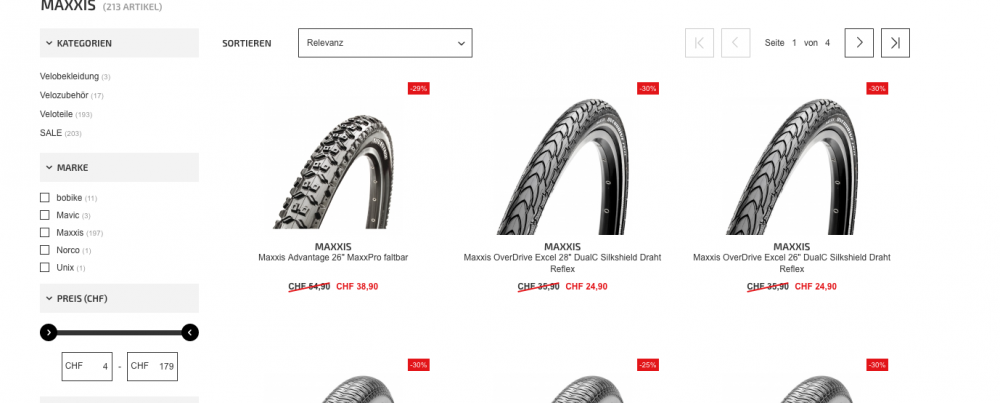Viewport: 1000px width, 403px height.
Task: Click the minimum price CHF field
Action: click(x=87, y=366)
